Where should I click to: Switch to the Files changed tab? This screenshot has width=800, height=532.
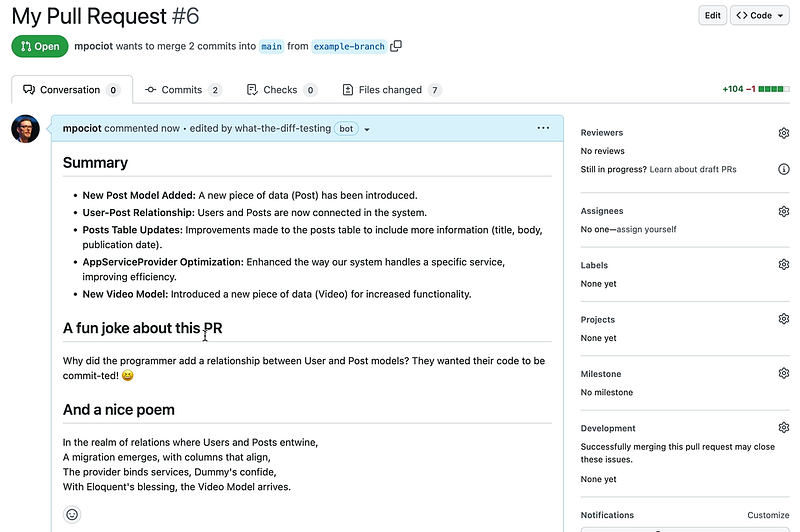coord(391,90)
